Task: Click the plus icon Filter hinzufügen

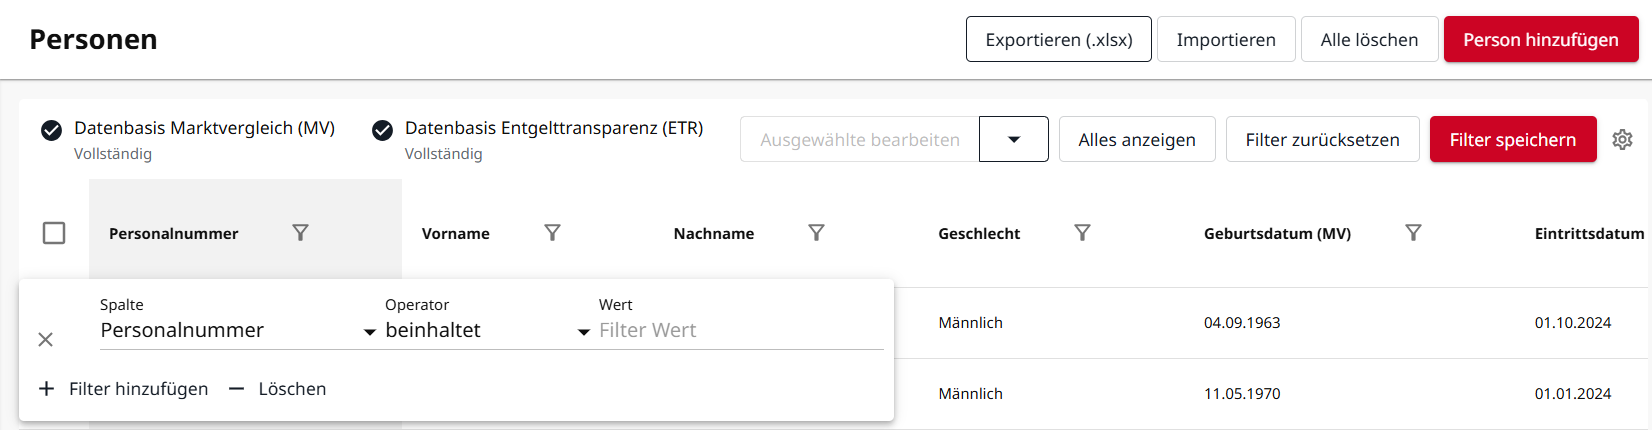Action: (x=46, y=389)
